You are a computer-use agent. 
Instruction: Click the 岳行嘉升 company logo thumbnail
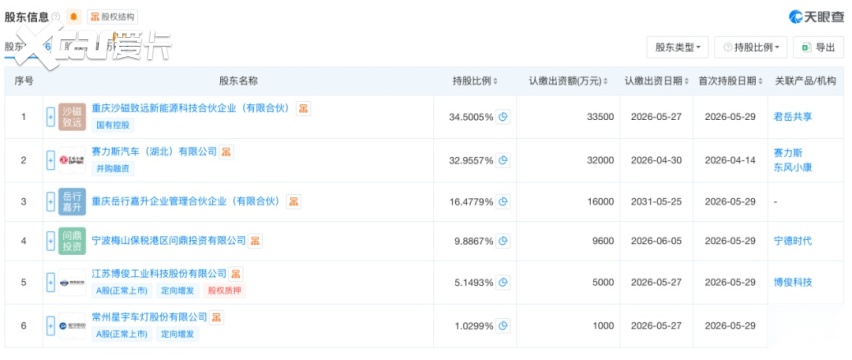[x=72, y=201]
